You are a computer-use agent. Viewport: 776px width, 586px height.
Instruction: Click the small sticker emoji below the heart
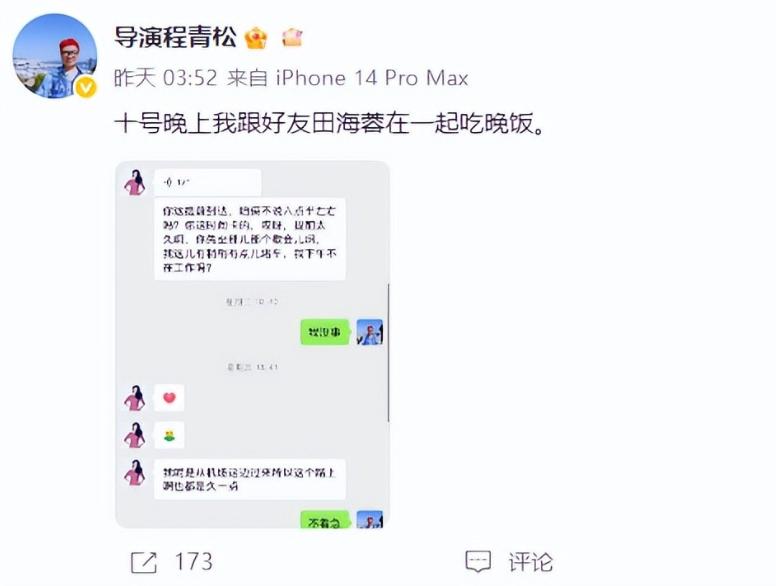[x=169, y=436]
